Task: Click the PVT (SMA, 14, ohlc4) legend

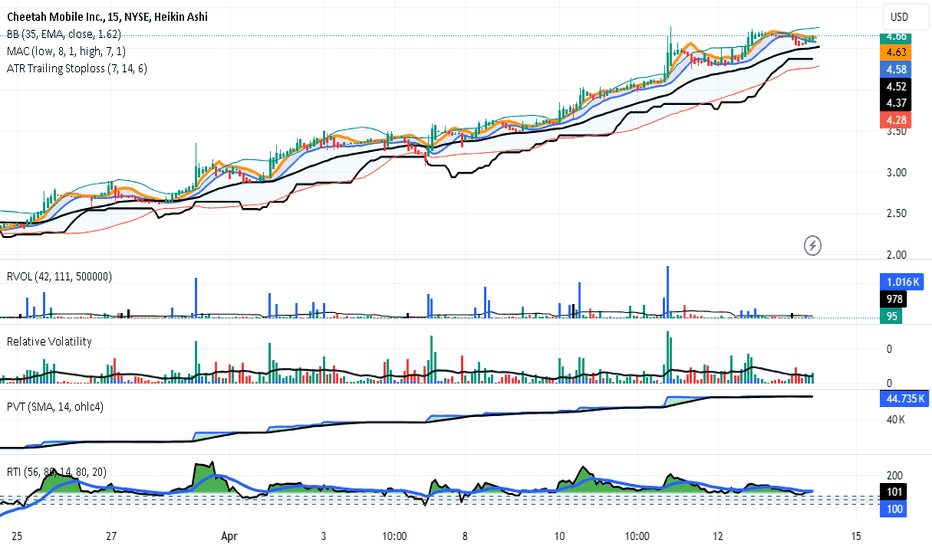Action: pyautogui.click(x=55, y=407)
